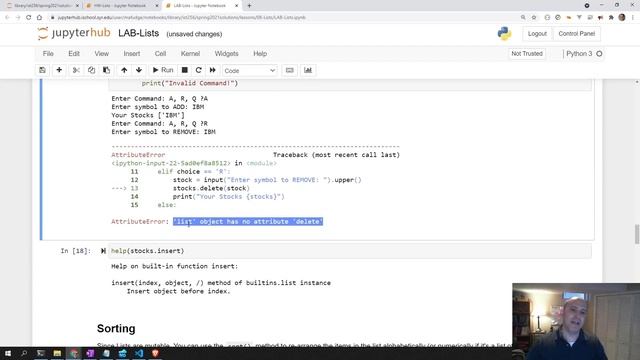Open the command palette keyboard icon
The width and height of the screenshot is (640, 360).
(290, 70)
